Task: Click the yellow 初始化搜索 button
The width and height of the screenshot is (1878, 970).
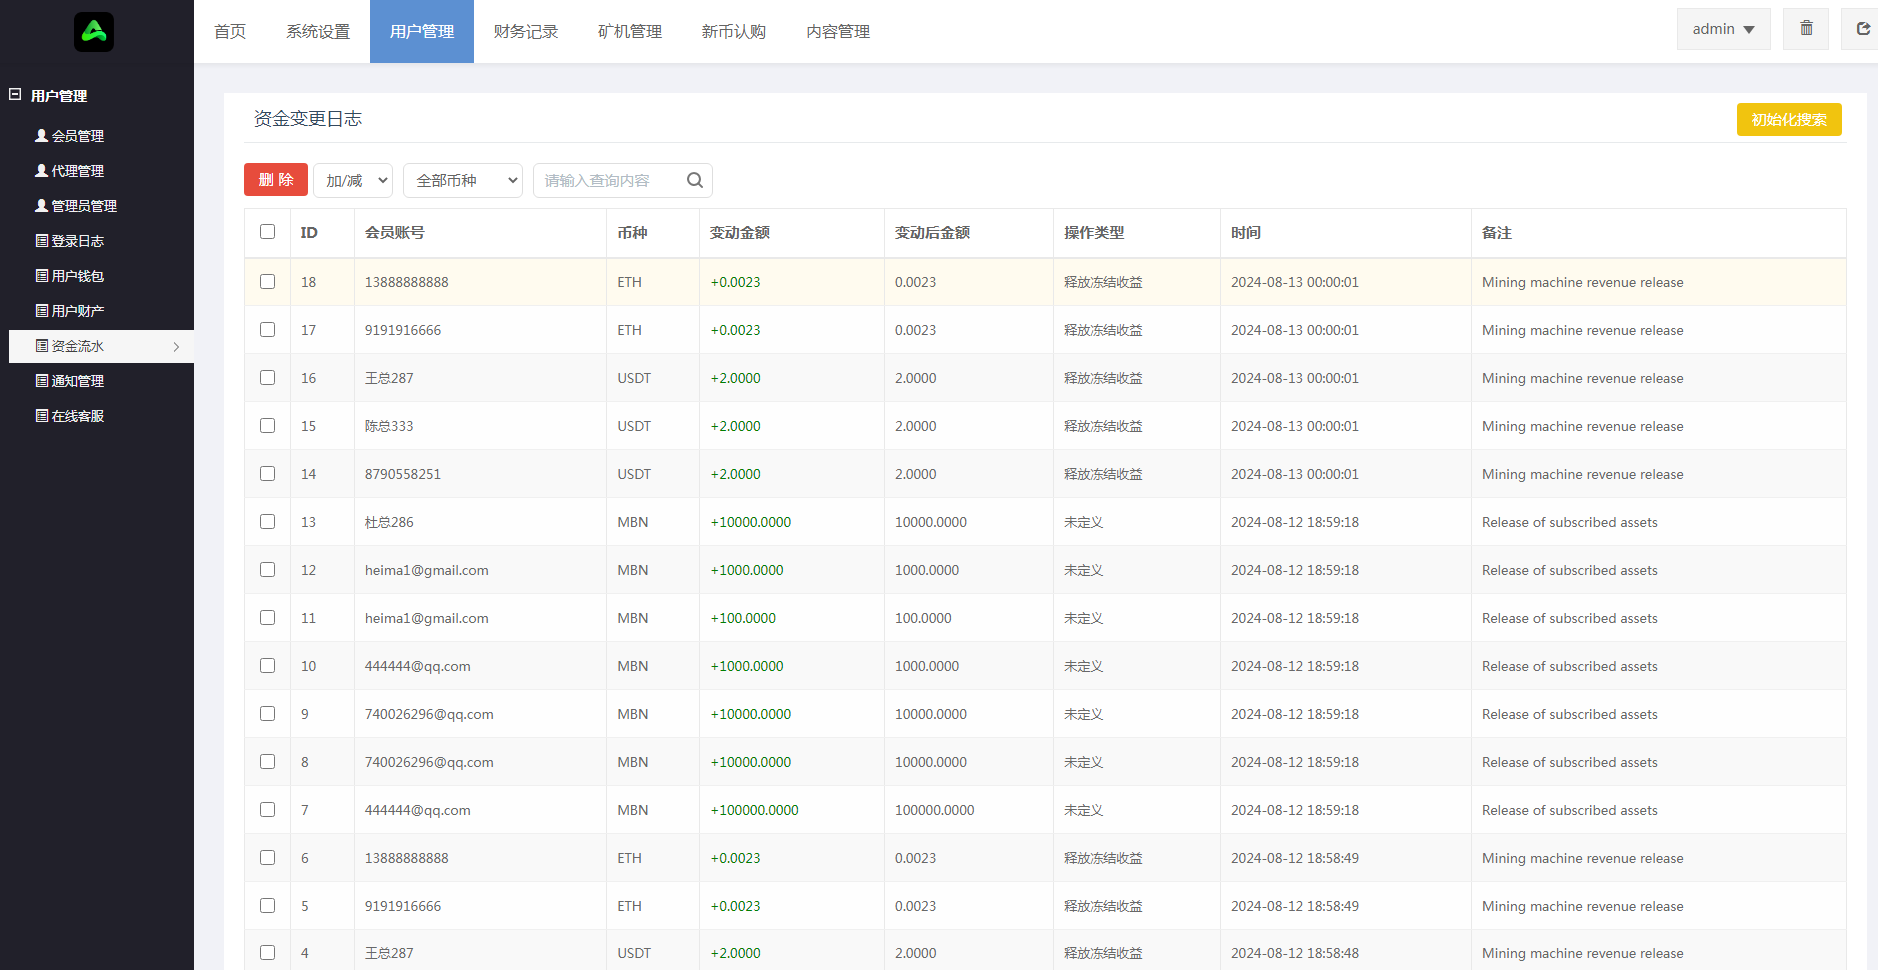Action: click(x=1788, y=120)
